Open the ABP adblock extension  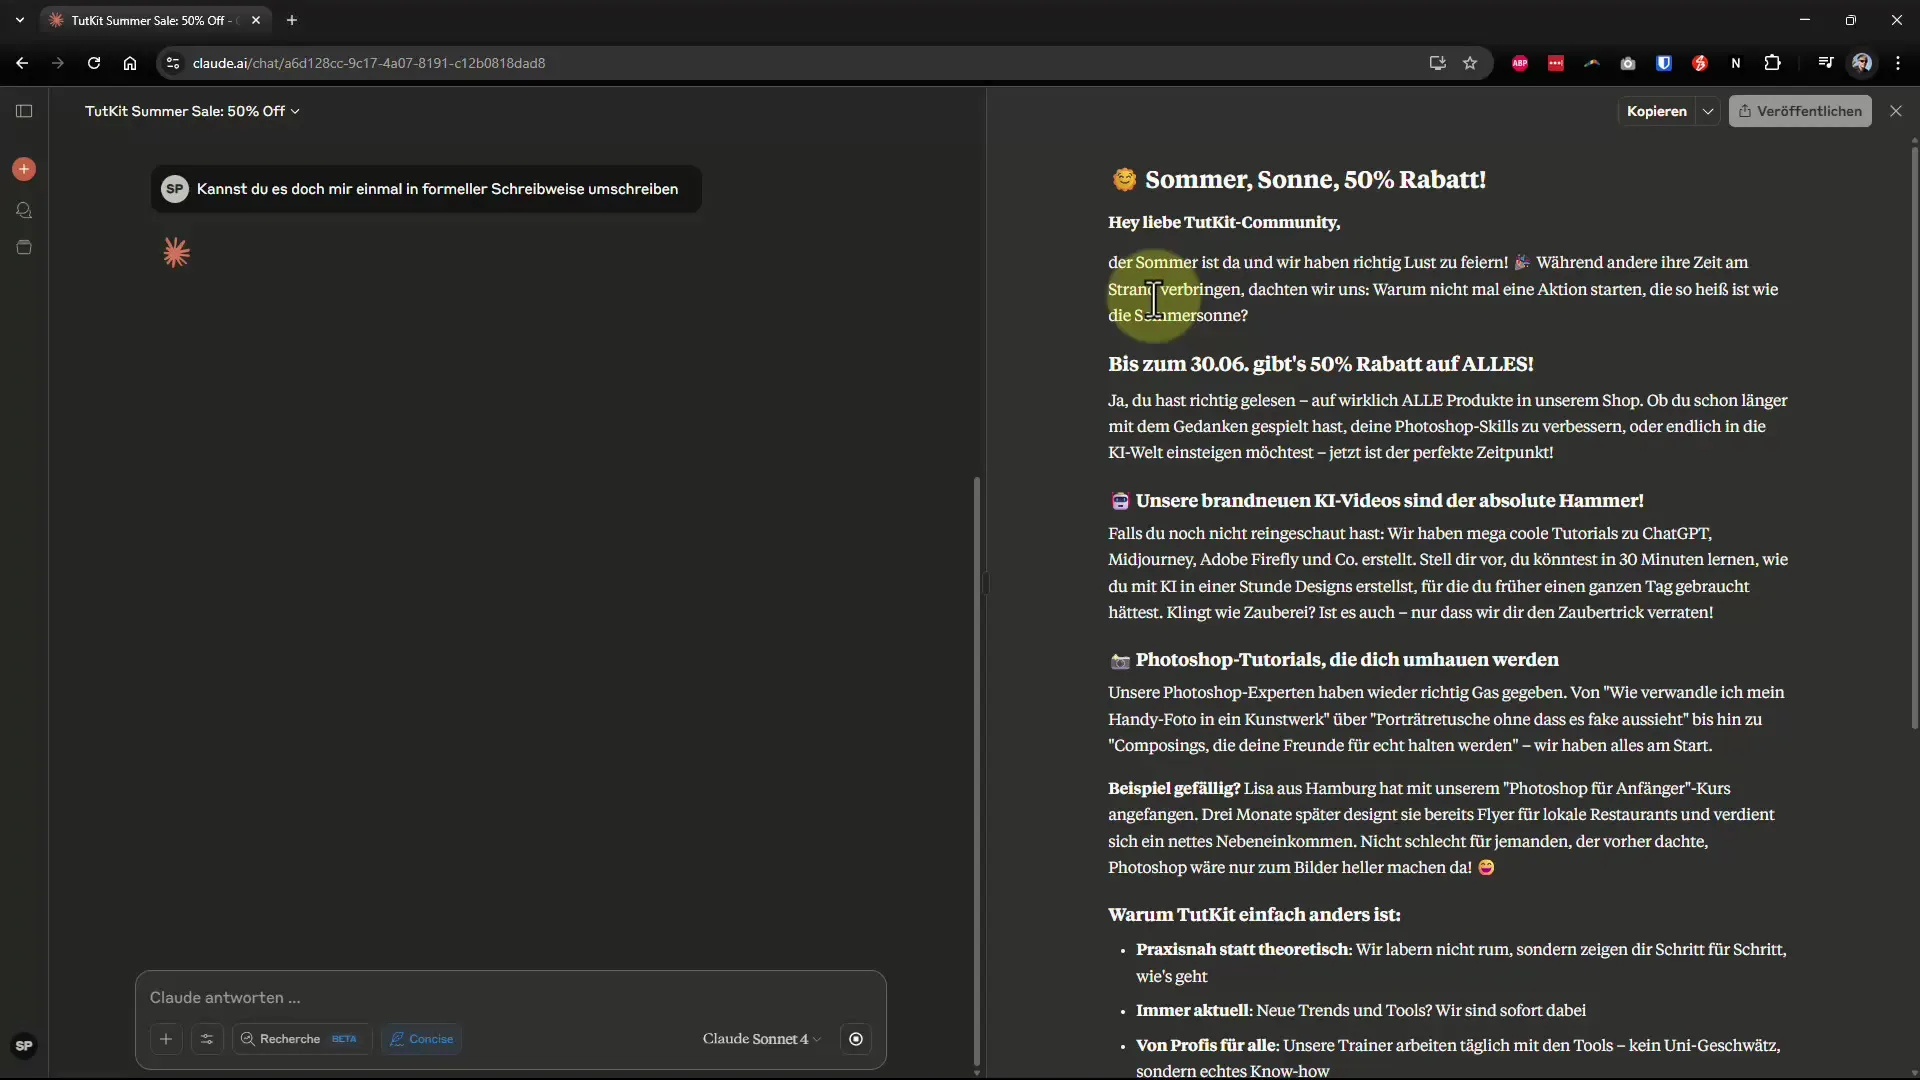1520,63
